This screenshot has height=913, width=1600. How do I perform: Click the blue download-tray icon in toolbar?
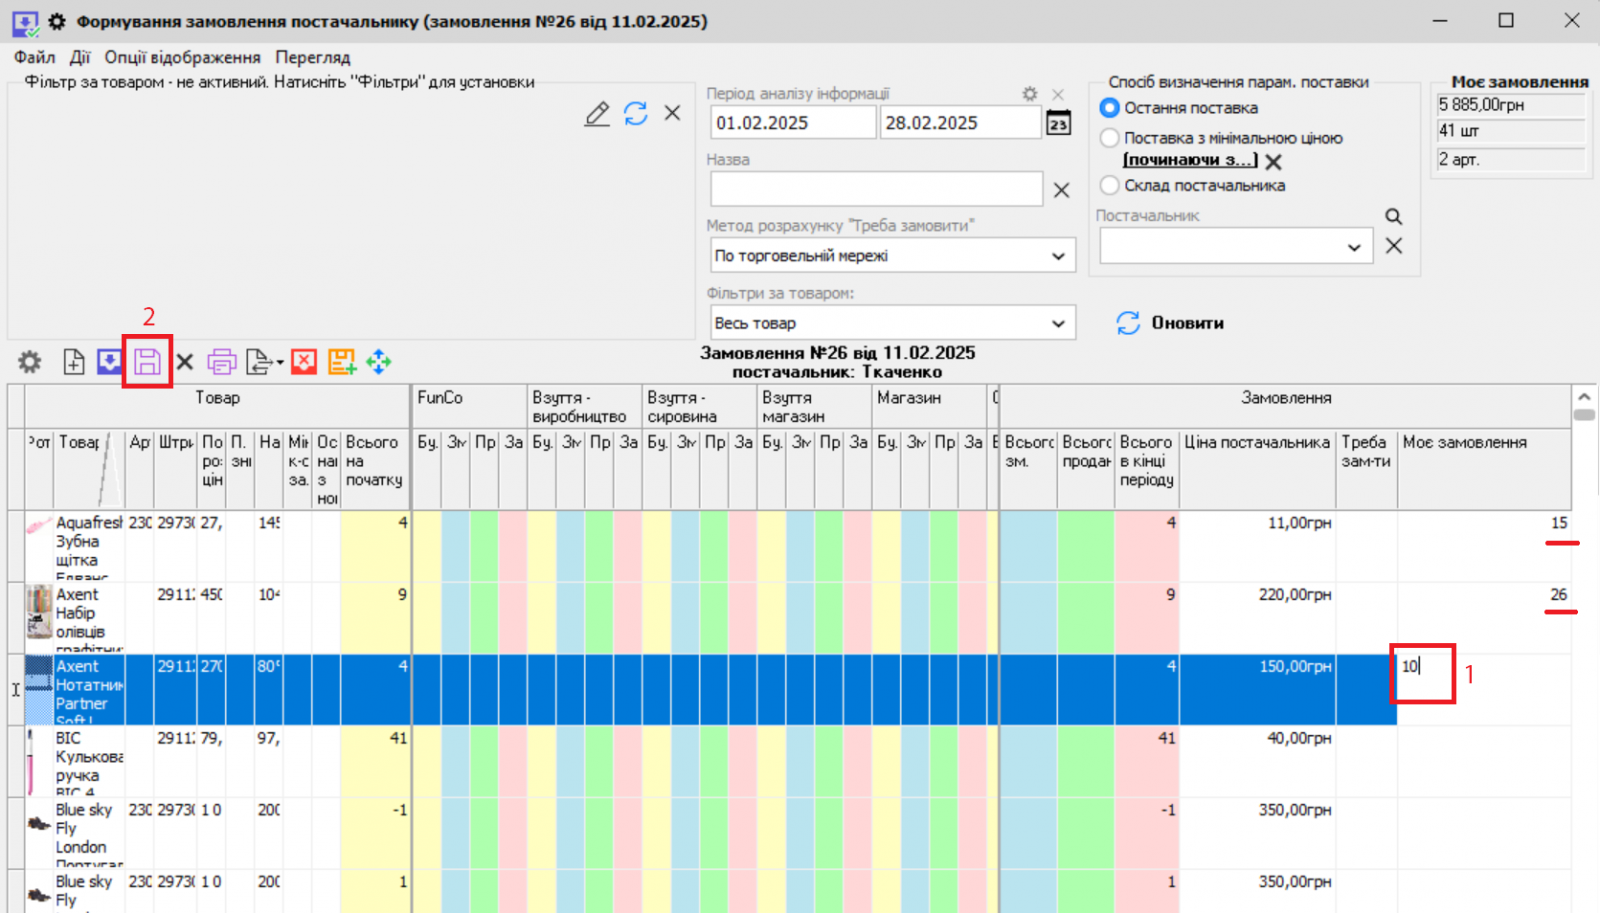coord(109,362)
